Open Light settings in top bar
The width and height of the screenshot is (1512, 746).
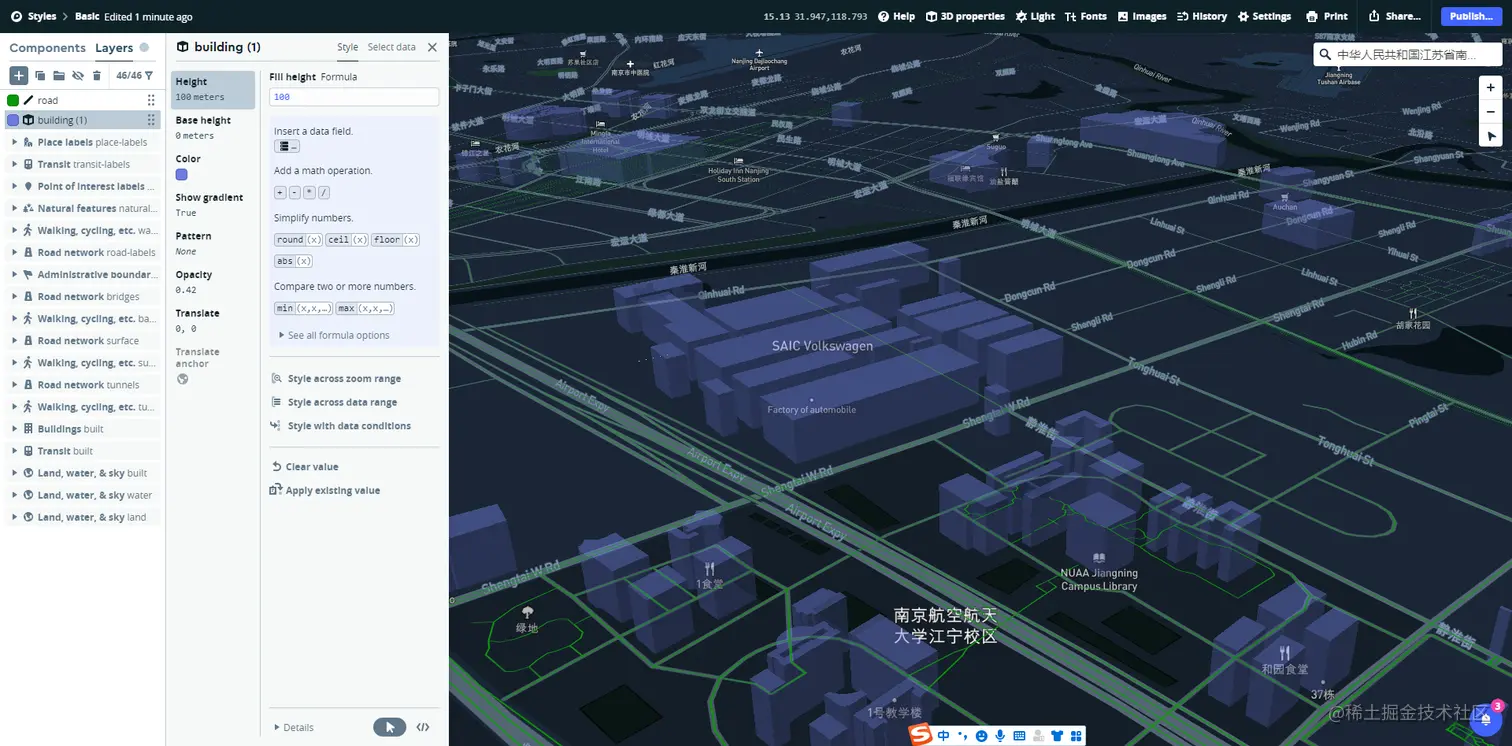point(1035,16)
